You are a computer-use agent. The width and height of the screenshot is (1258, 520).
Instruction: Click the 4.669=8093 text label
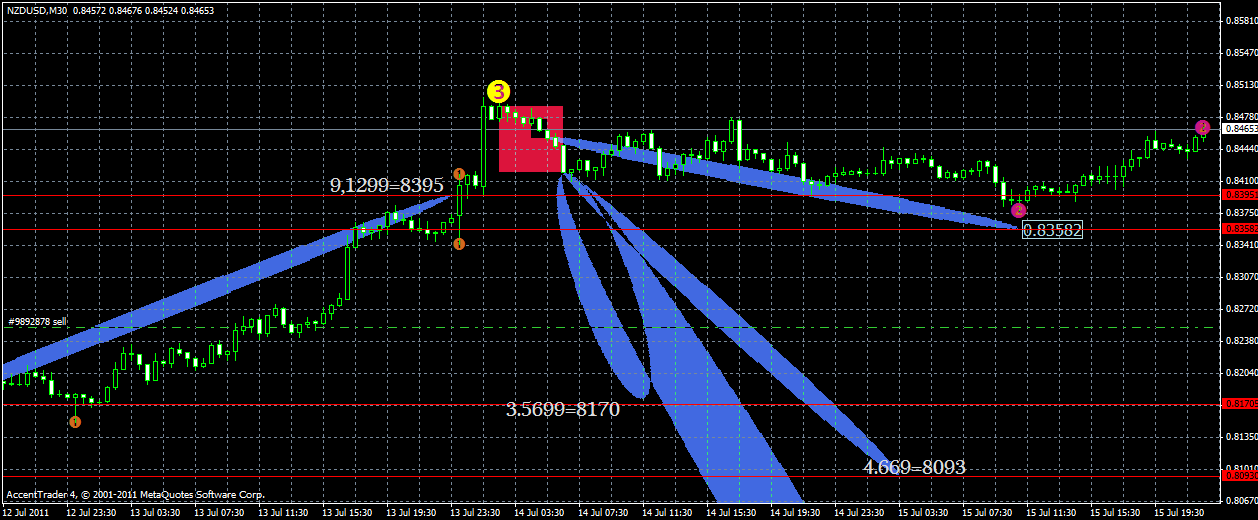pyautogui.click(x=915, y=467)
